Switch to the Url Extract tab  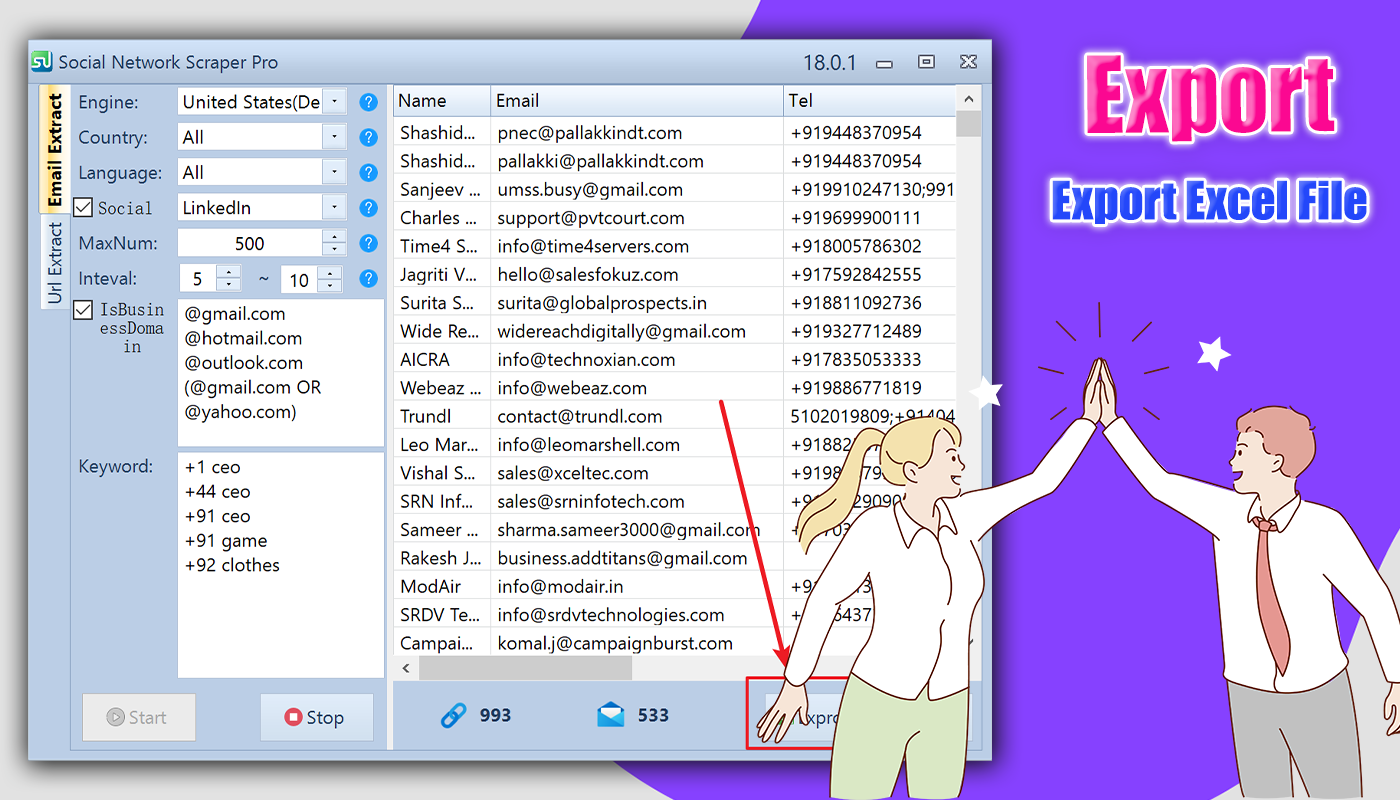tap(55, 262)
